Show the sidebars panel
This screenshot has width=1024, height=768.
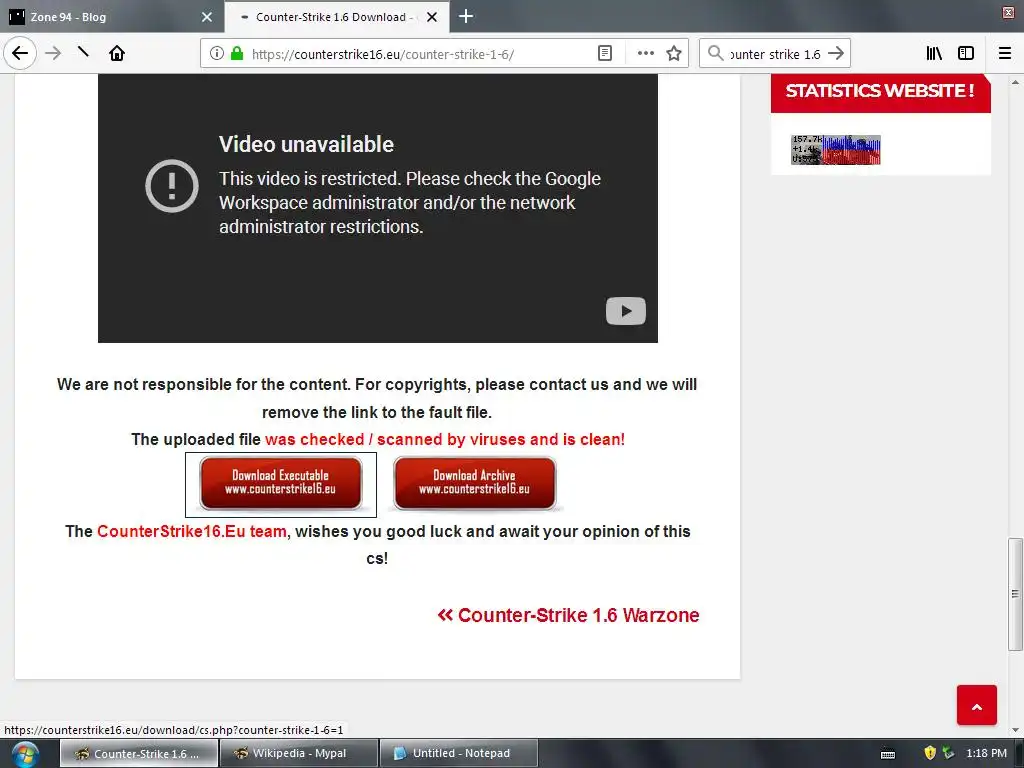(966, 53)
